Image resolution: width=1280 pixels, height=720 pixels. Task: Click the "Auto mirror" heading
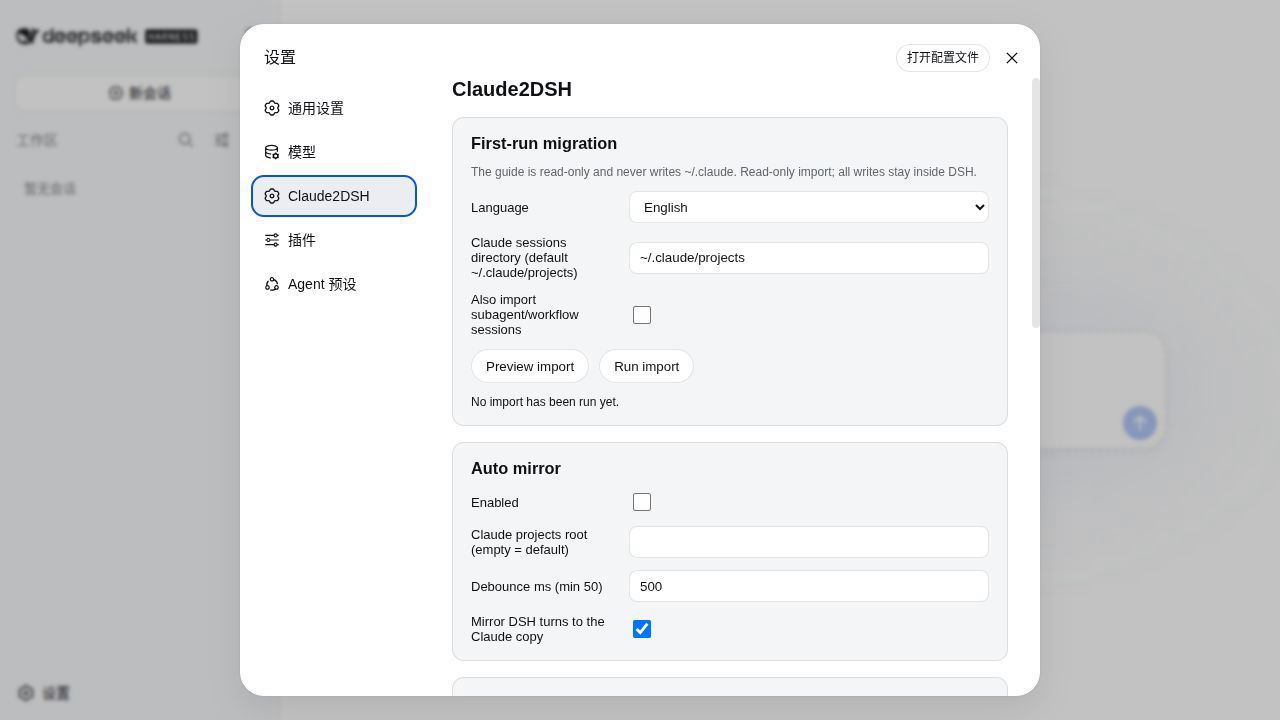click(x=516, y=469)
